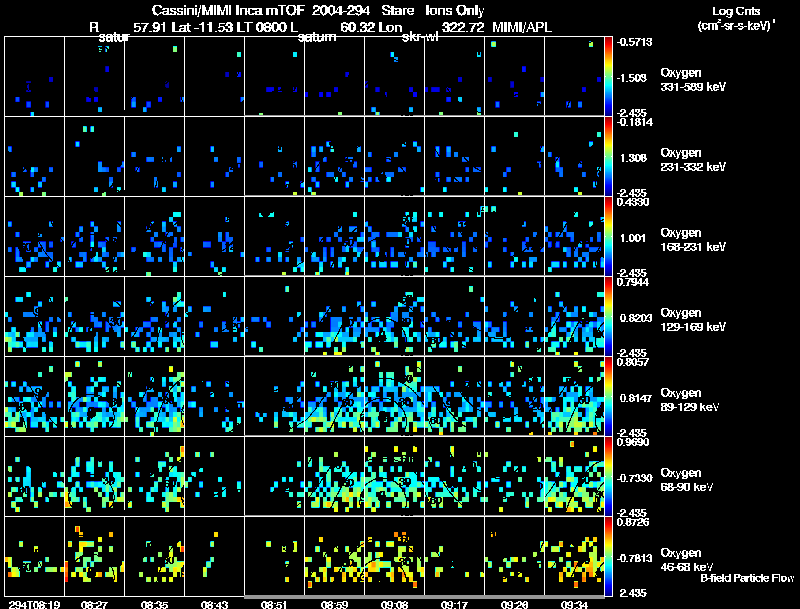The image size is (800, 609).
Task: Open the 46-68 keV panel at 08:27
Action: 94,556
